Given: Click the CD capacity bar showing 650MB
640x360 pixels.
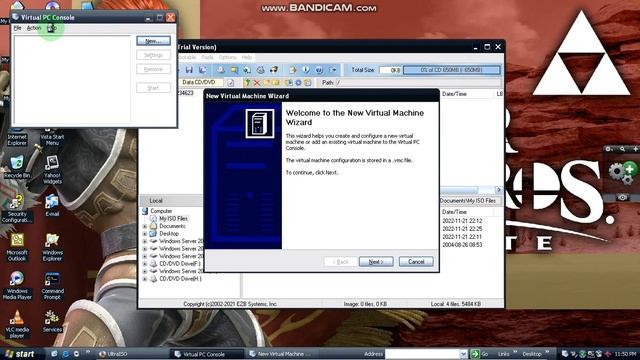Looking at the screenshot, I should 451,70.
